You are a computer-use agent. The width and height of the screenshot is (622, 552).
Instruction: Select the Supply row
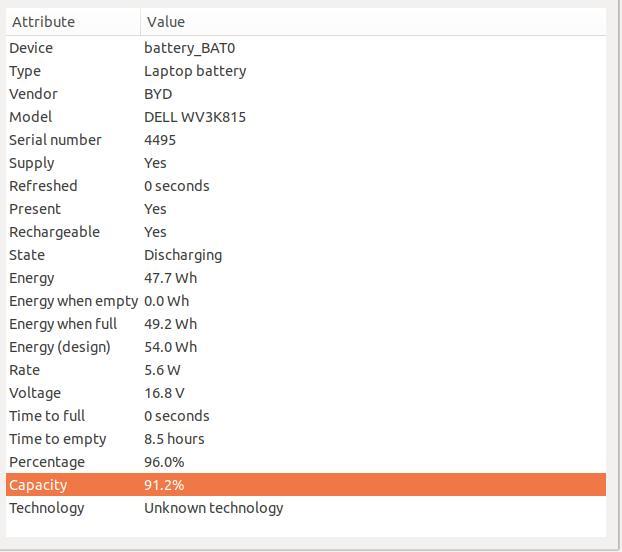coord(306,163)
